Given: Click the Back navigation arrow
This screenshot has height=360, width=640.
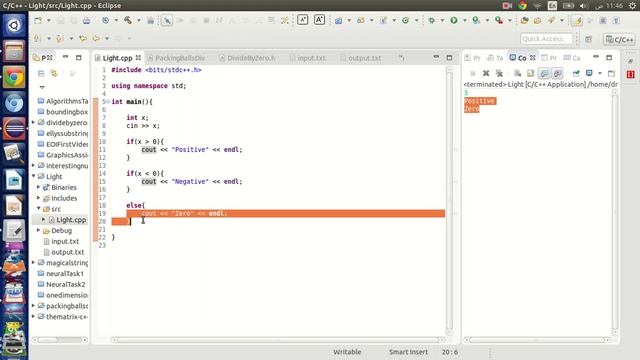Looking at the screenshot, I should pos(96,38).
